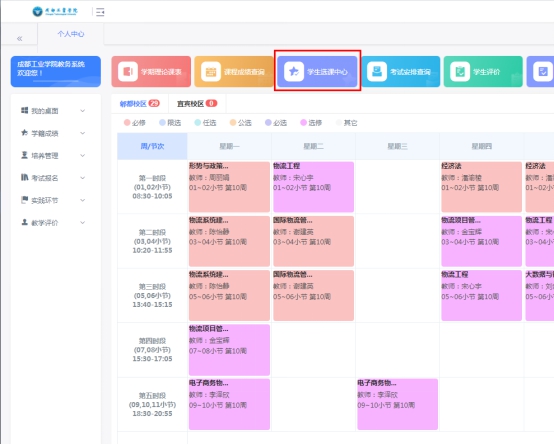Click the college logo in header
Image resolution: width=554 pixels, height=445 pixels.
(x=55, y=11)
